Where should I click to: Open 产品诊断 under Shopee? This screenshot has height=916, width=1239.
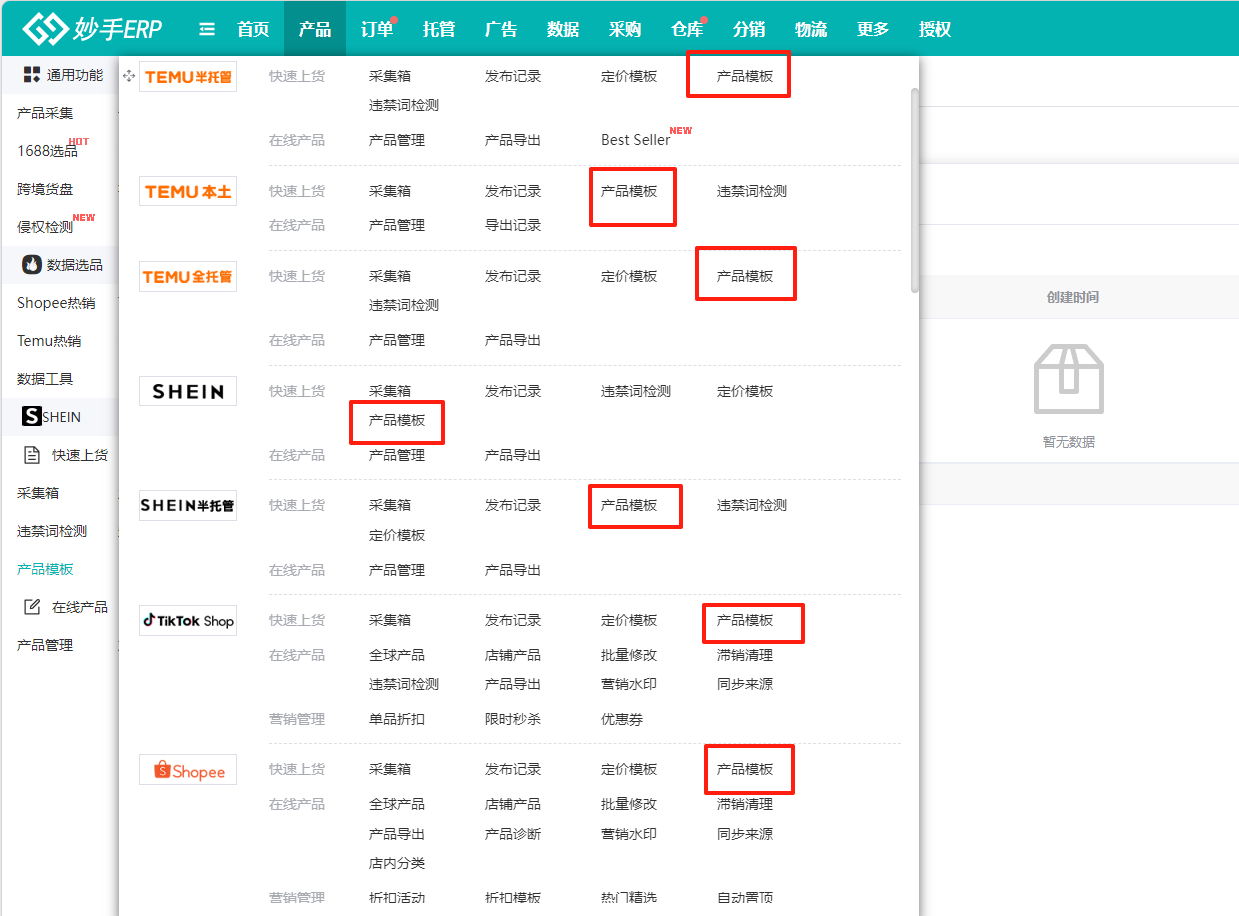512,834
